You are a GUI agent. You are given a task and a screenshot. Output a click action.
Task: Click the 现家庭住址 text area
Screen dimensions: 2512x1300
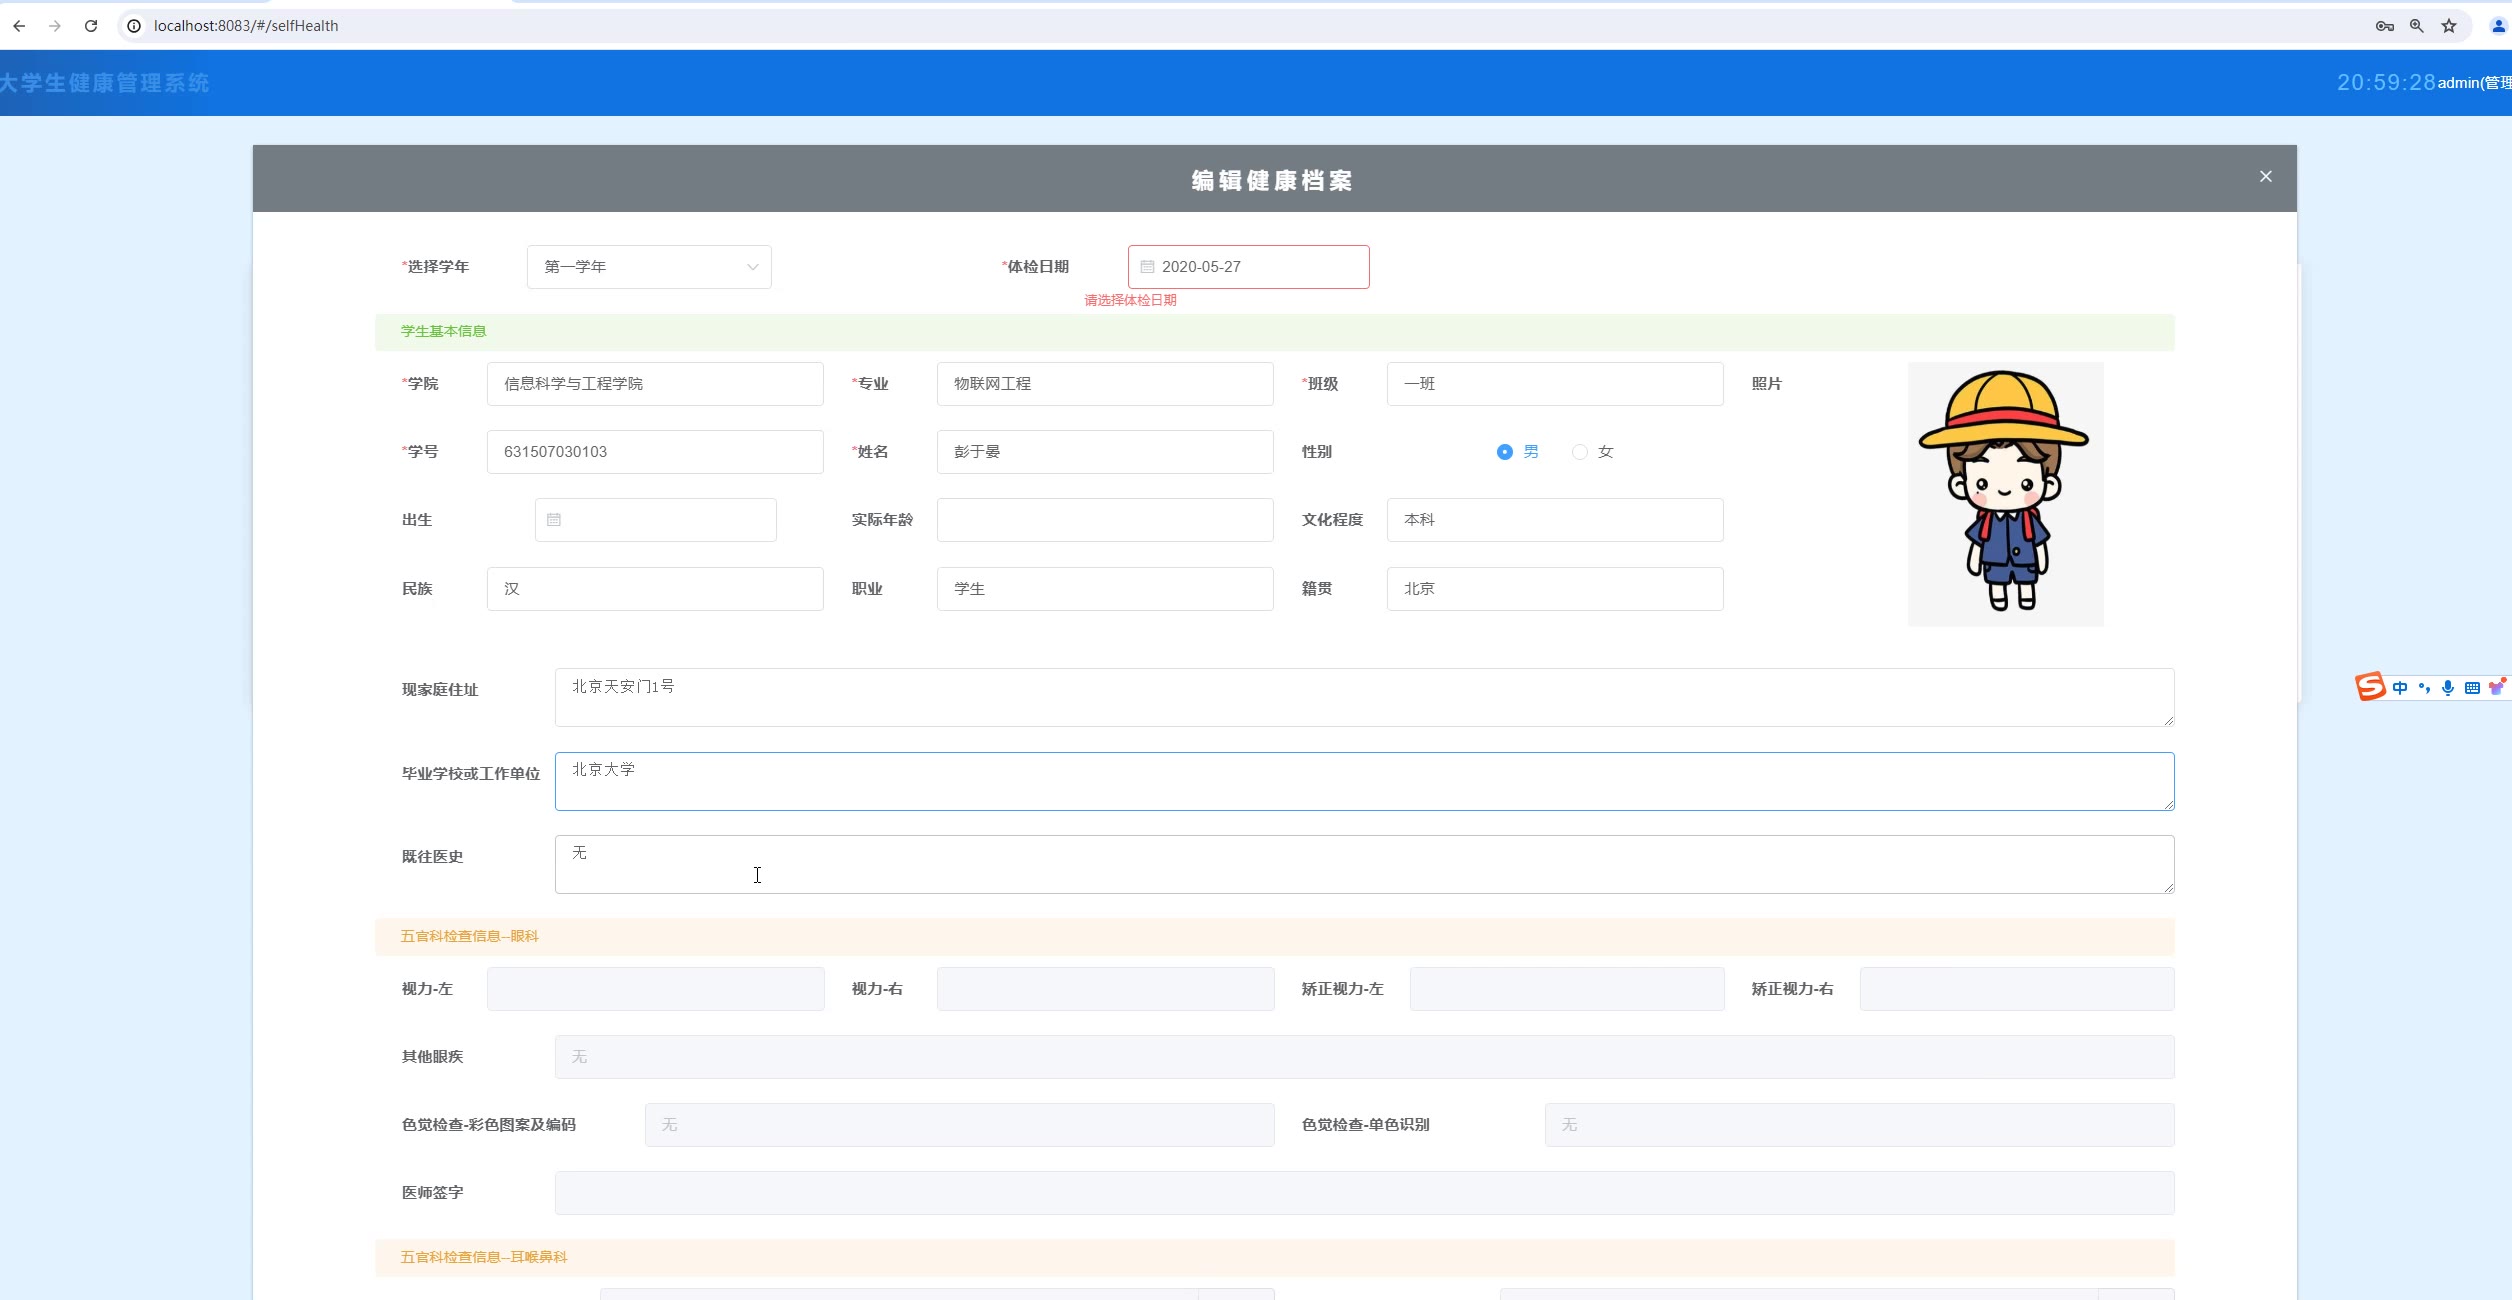point(1365,697)
